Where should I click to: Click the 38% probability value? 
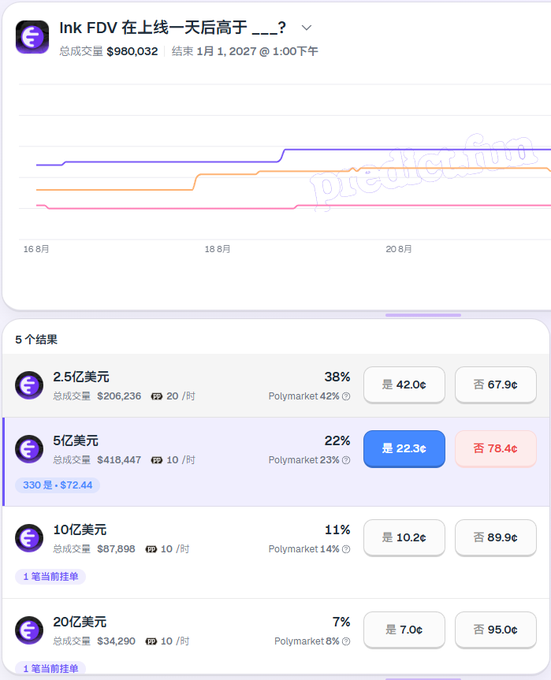337,377
